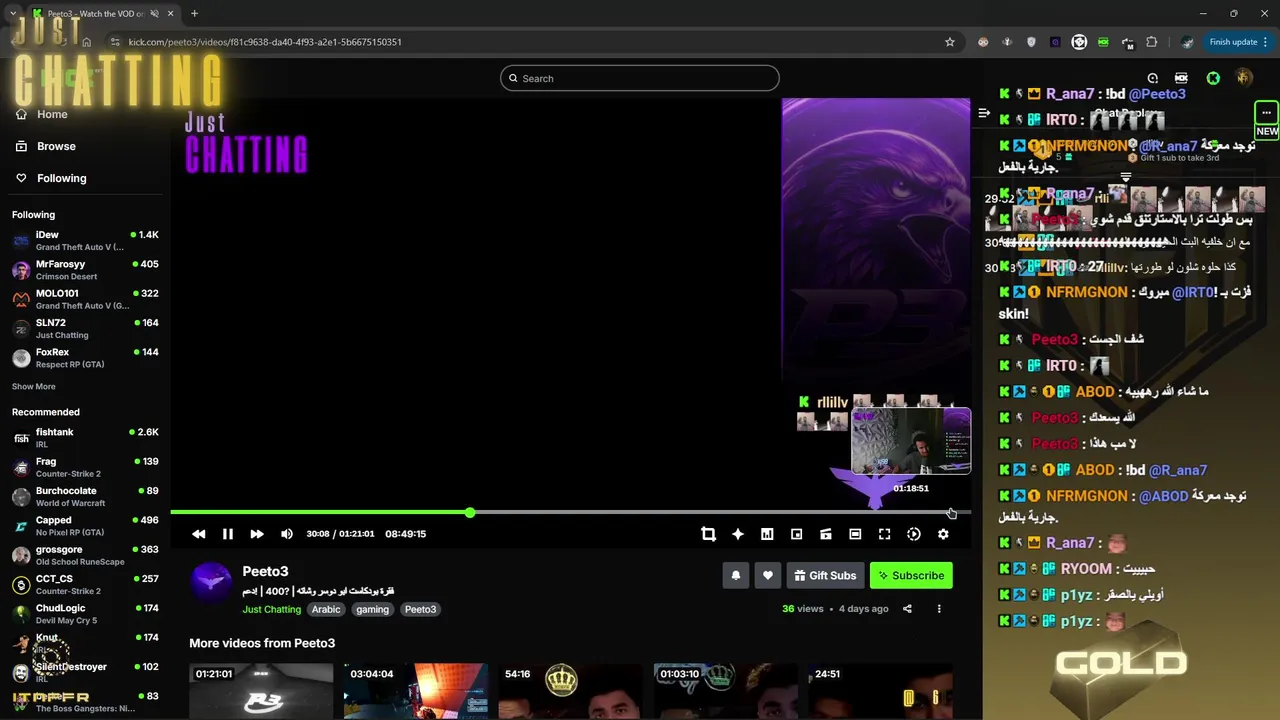Open the playback speed icon
The width and height of the screenshot is (1280, 720).
[914, 534]
